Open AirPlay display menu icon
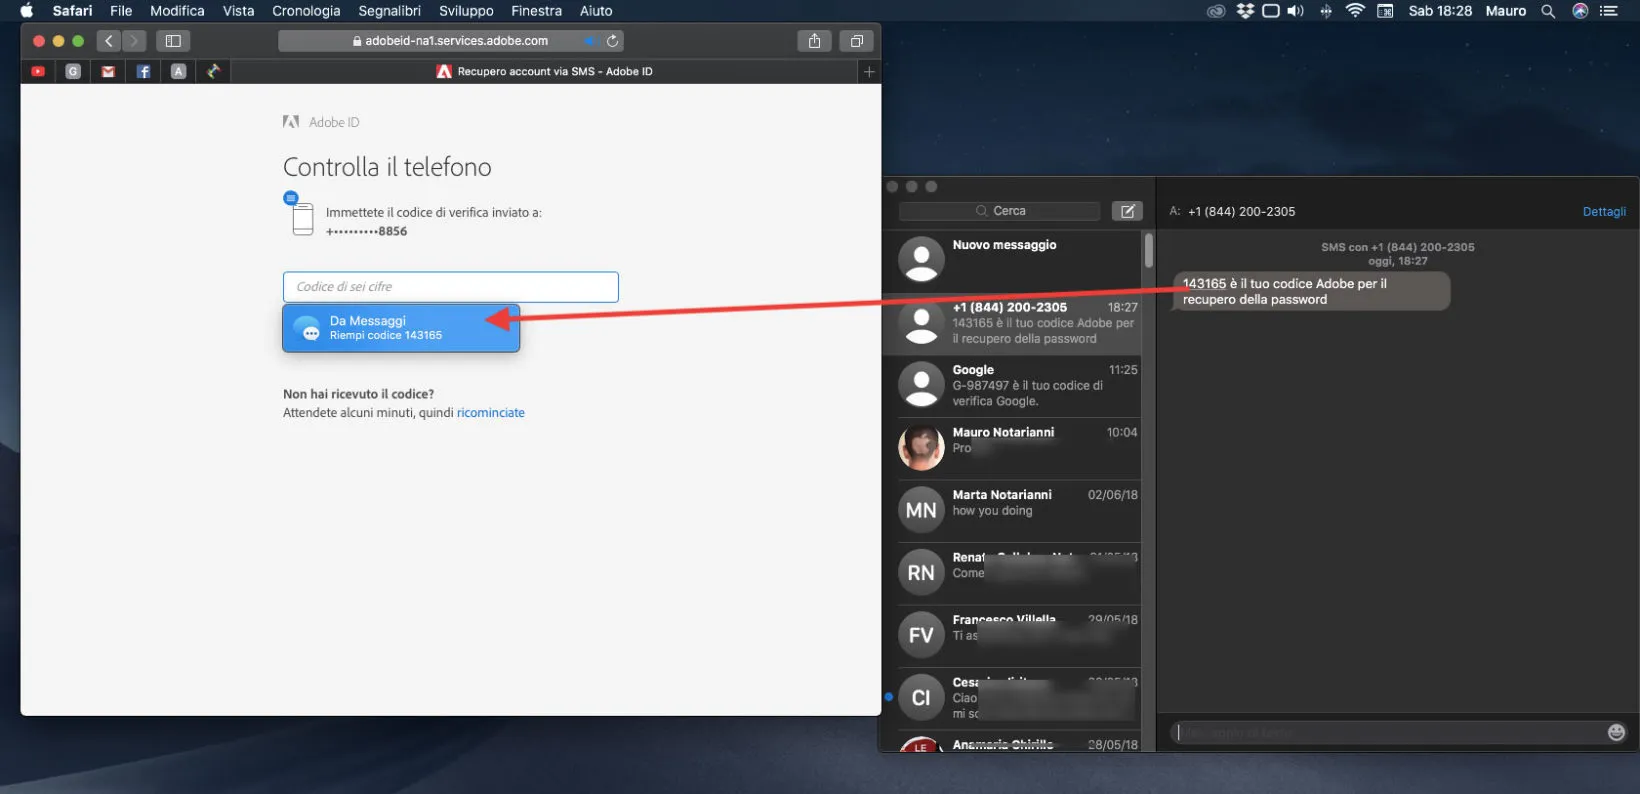This screenshot has width=1640, height=794. [1271, 11]
